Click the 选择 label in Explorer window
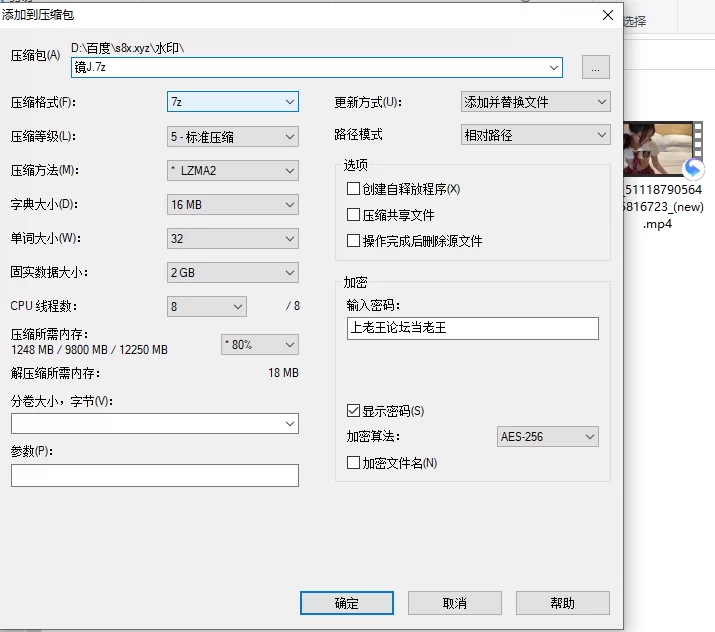Image resolution: width=715 pixels, height=632 pixels. click(634, 21)
